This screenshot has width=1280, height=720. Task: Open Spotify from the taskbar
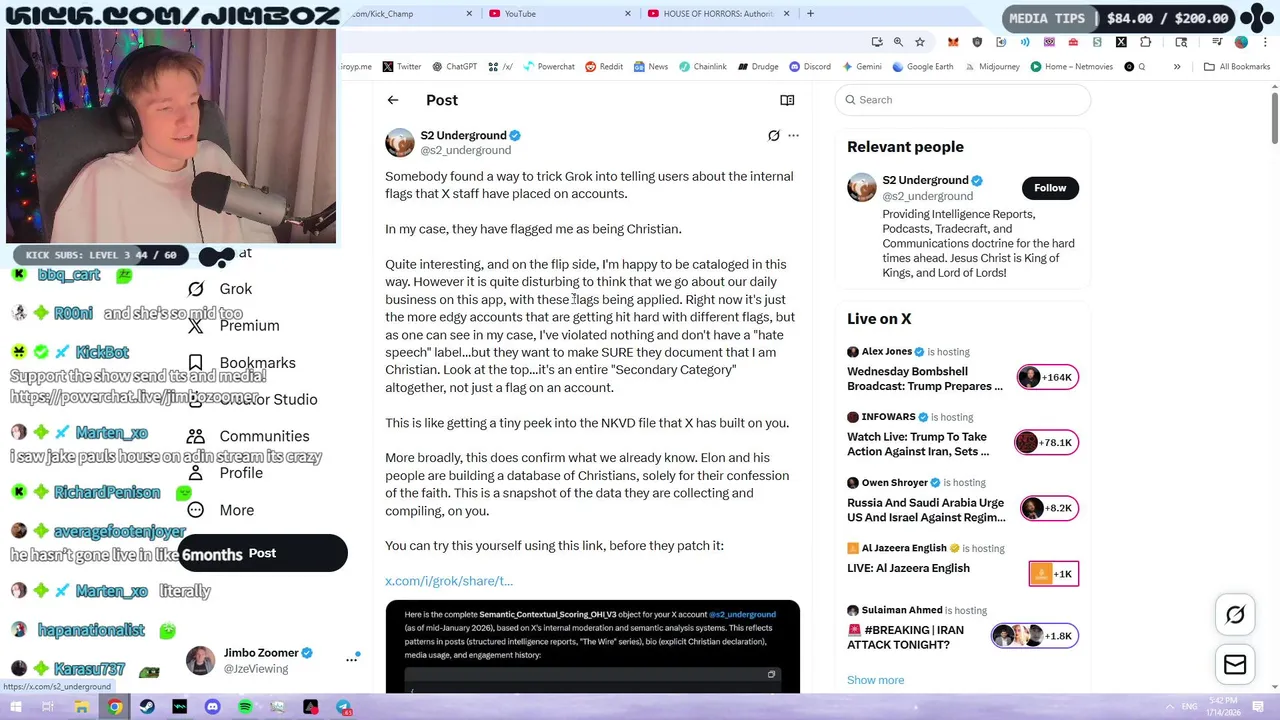pyautogui.click(x=245, y=707)
